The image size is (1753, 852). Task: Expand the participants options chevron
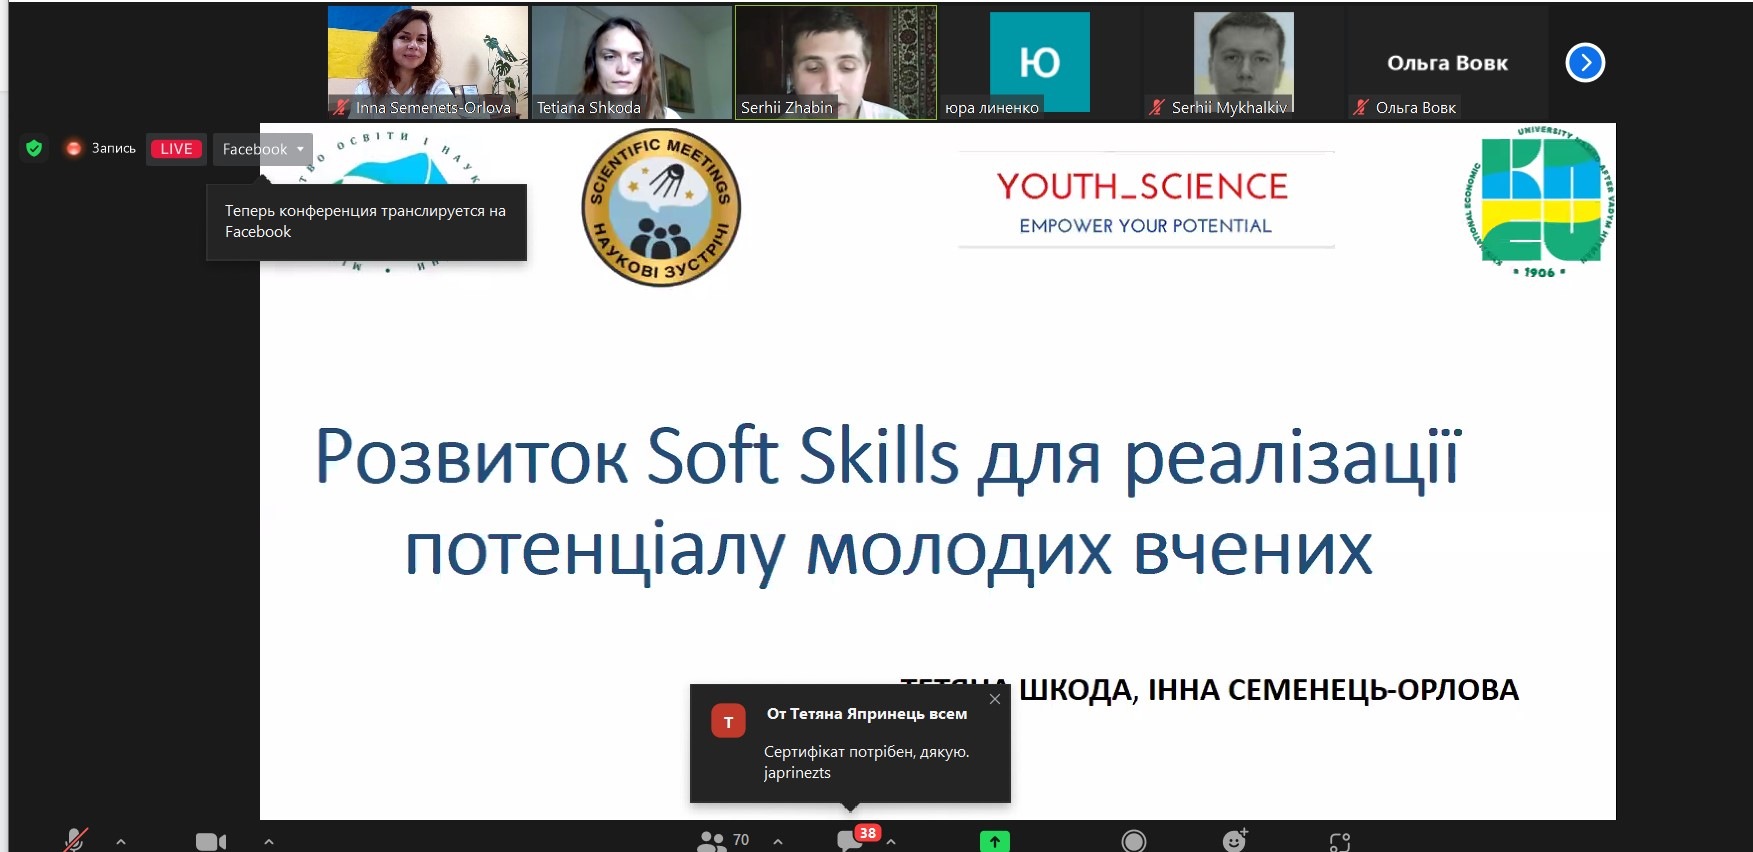778,842
